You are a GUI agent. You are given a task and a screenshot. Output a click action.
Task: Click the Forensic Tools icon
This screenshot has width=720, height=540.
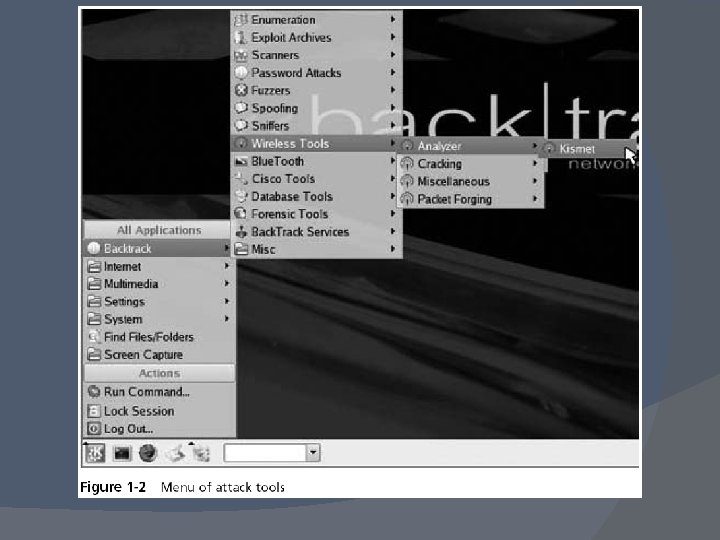click(x=241, y=214)
